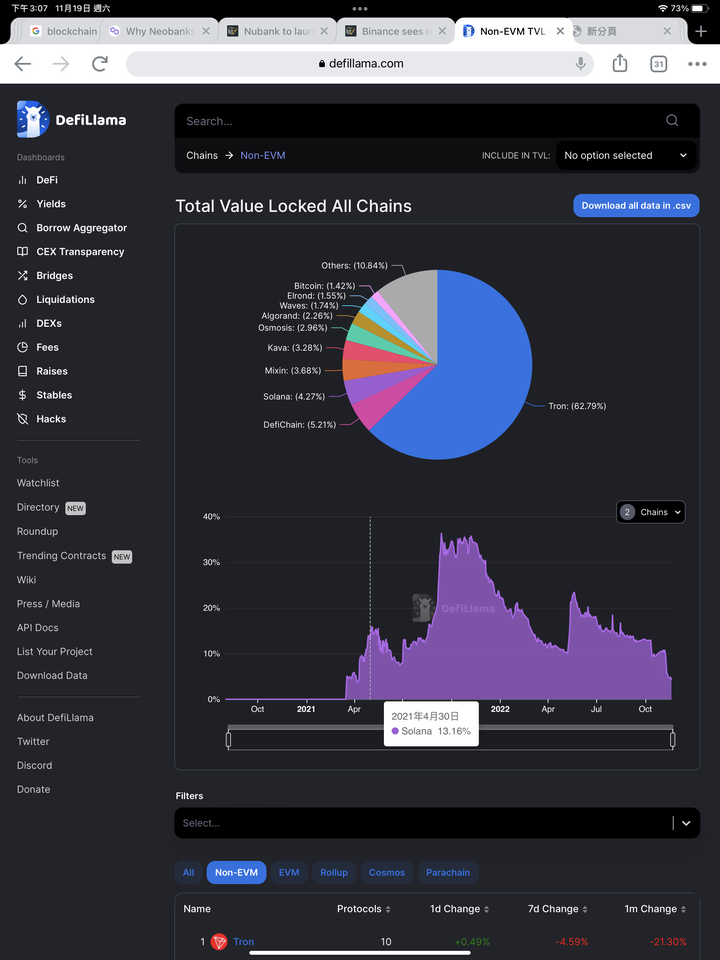The image size is (720, 960).
Task: Go back with the browser back arrow
Action: point(23,64)
